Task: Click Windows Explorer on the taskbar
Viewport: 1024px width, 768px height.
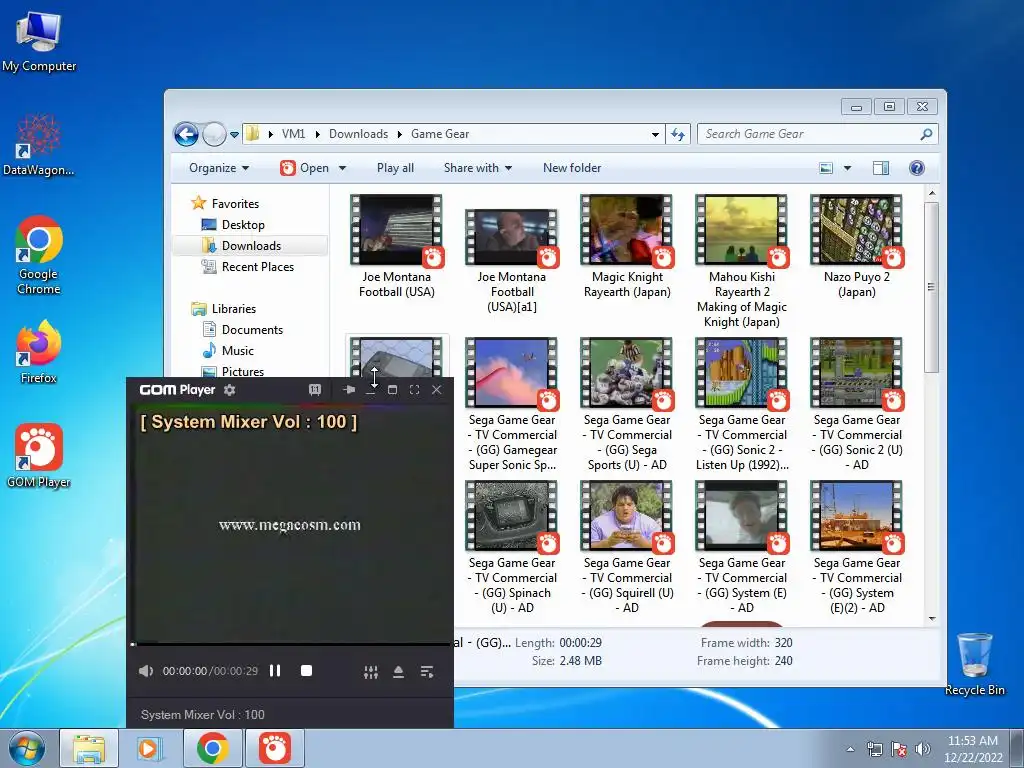Action: click(89, 748)
